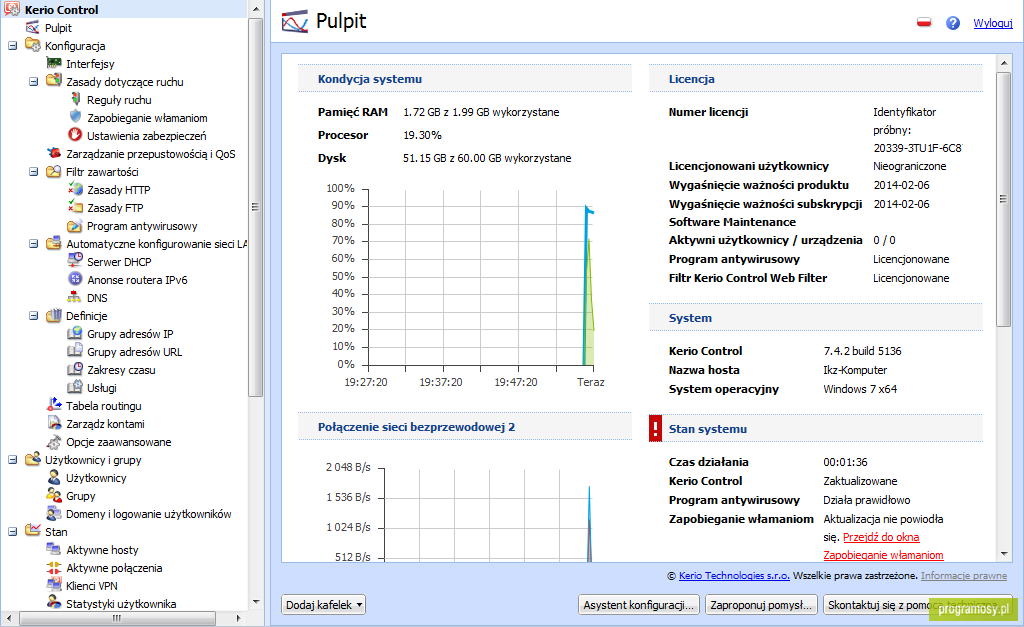Screen dimensions: 1024x627
Task: Click the Aktywne połączenia icon
Action: (x=54, y=568)
